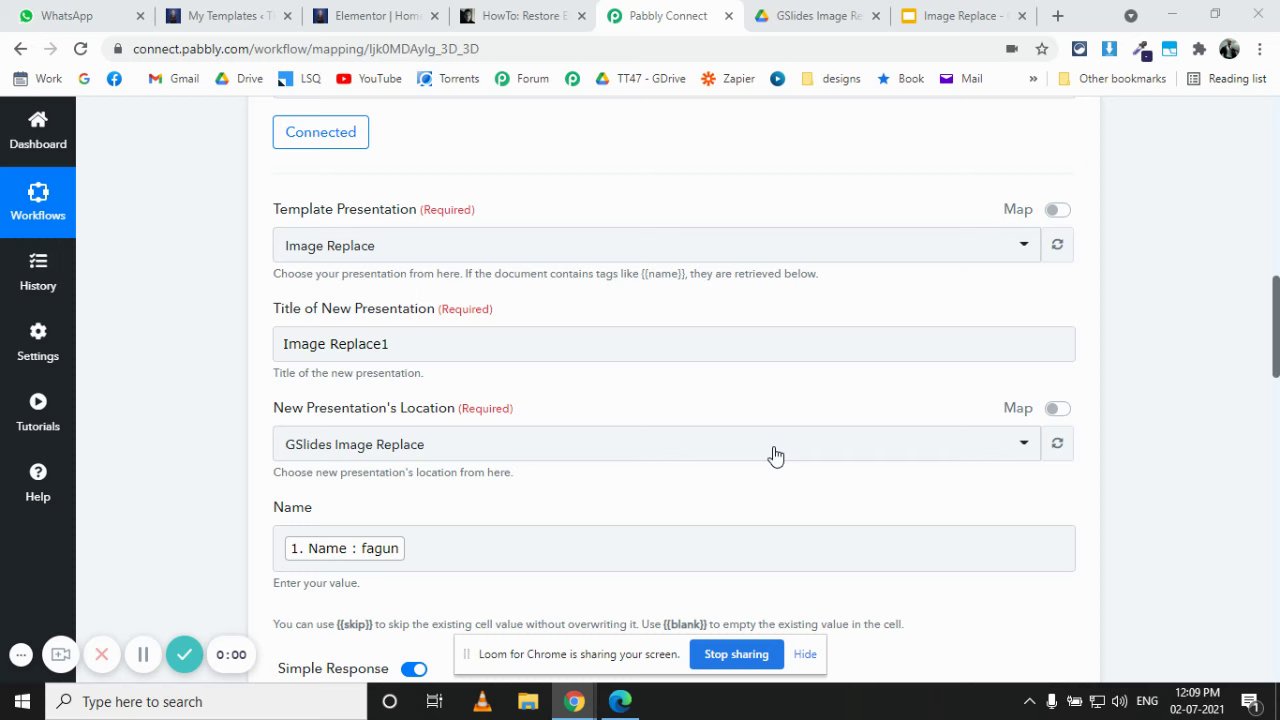Open the ENG language indicator
Viewport: 1280px width, 720px height.
pos(1147,701)
